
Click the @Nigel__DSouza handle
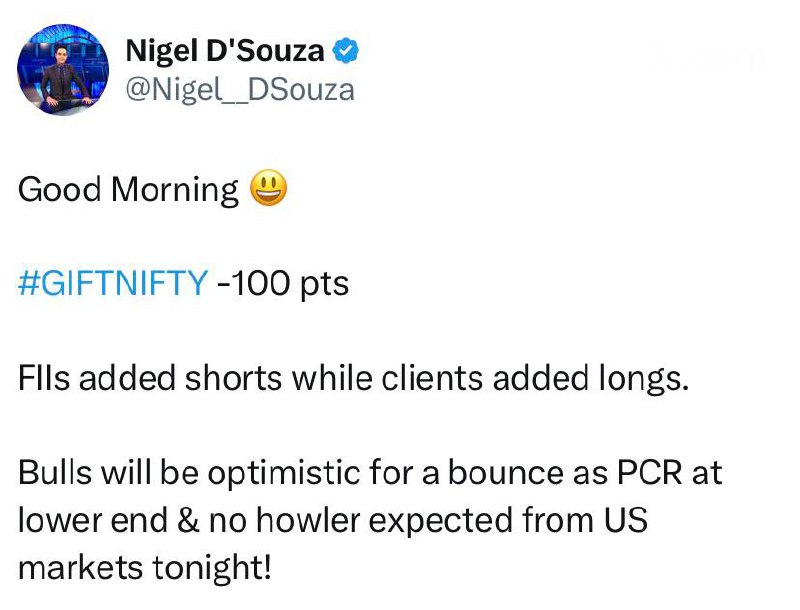coord(239,90)
